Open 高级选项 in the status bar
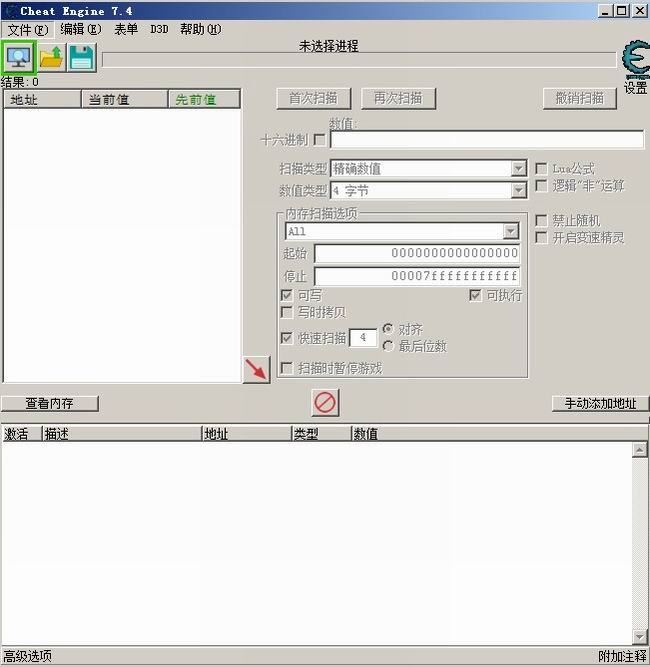 coord(27,656)
